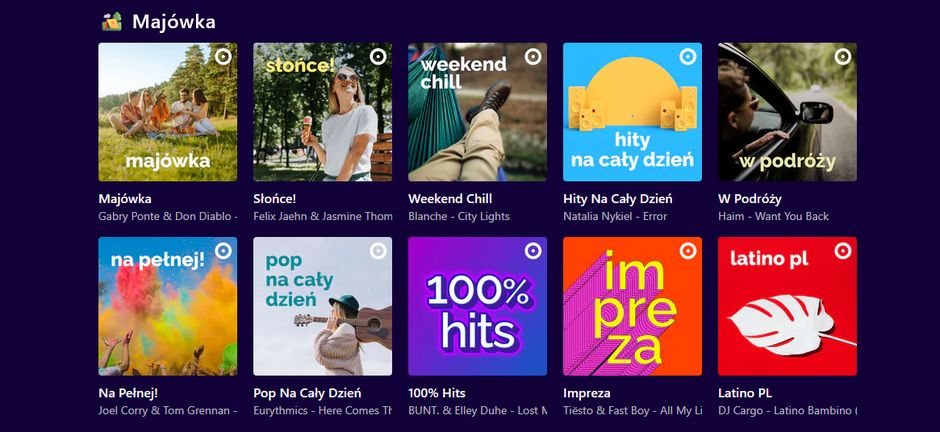Click the Impreza title below its cover
This screenshot has width=940, height=432.
(x=587, y=393)
